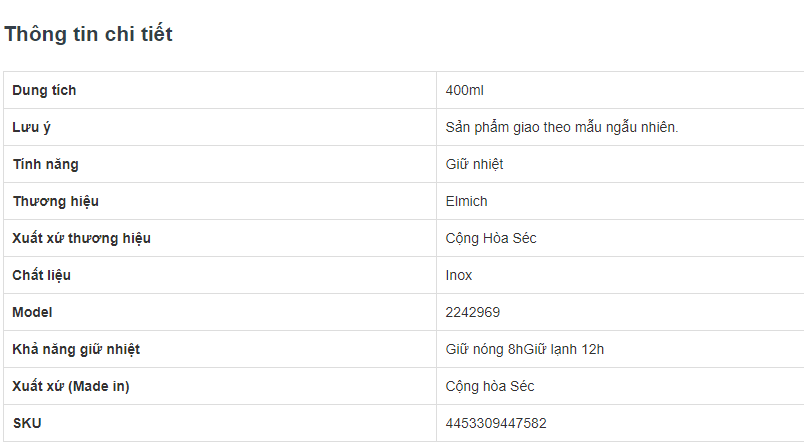Click "Giữ nóng 8hGiữ lạnh 12h" value
The height and width of the screenshot is (444, 804).
click(x=525, y=350)
